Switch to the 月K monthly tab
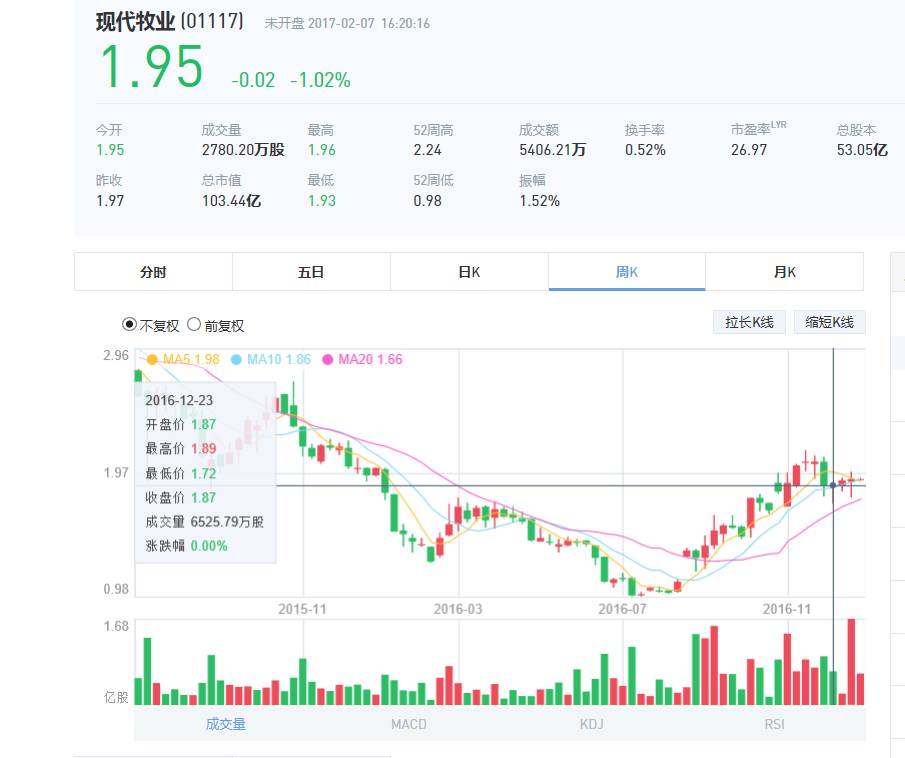 (784, 272)
